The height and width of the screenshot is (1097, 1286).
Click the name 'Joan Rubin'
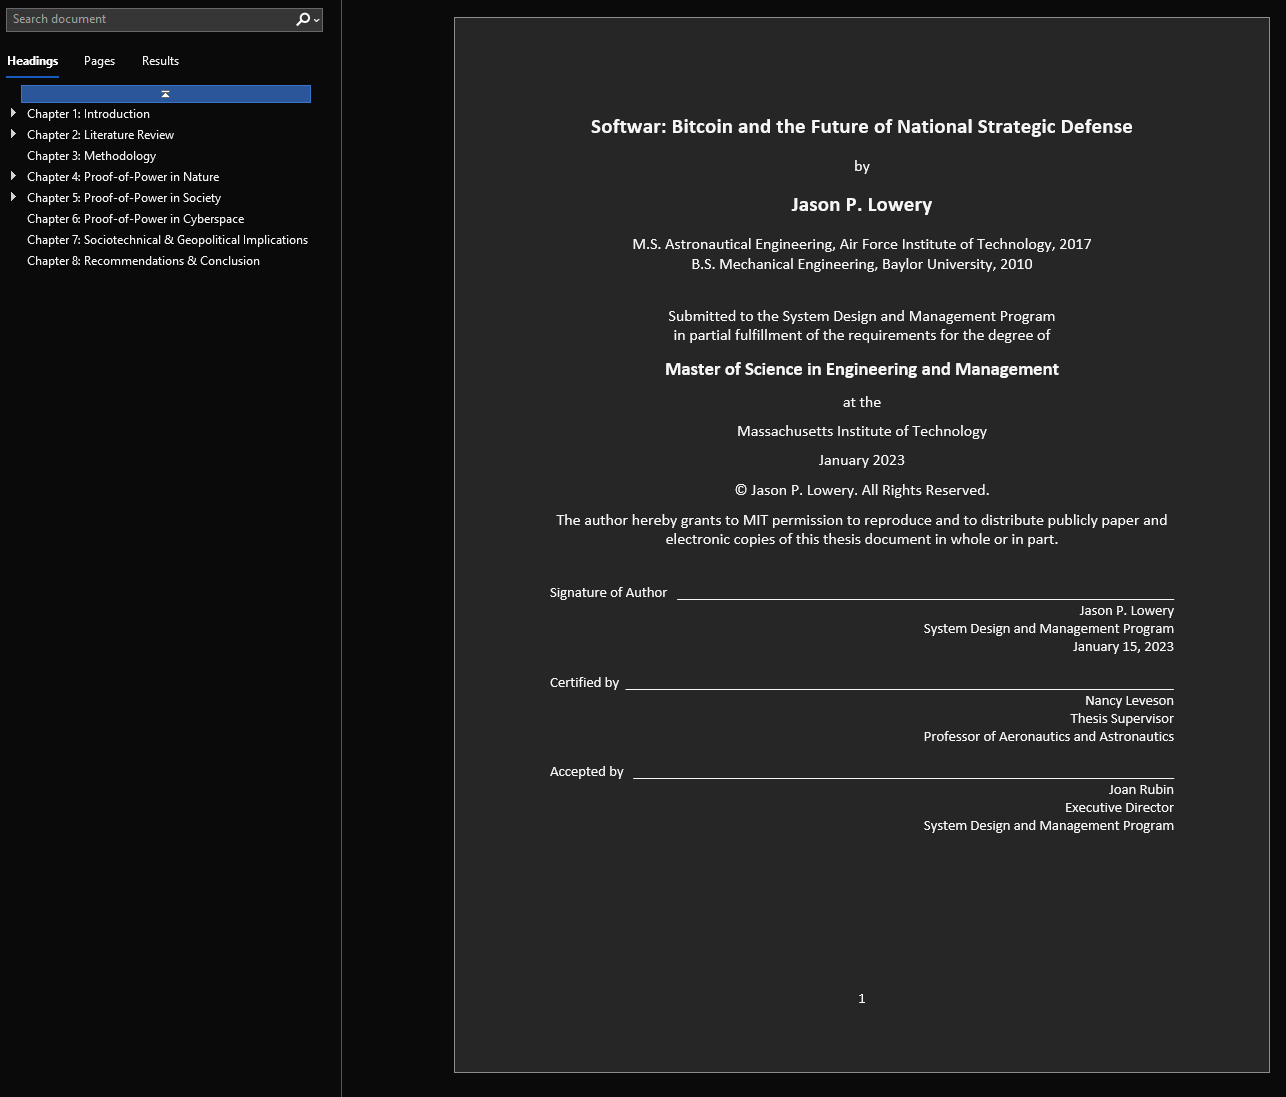click(x=1141, y=790)
